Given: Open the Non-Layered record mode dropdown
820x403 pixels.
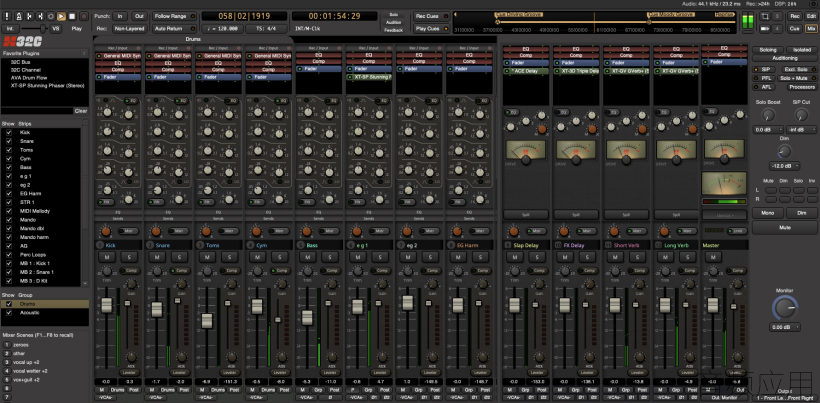Looking at the screenshot, I should 129,29.
